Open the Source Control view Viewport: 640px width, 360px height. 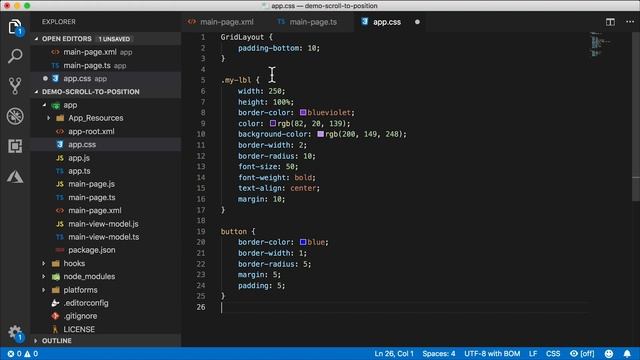15,86
